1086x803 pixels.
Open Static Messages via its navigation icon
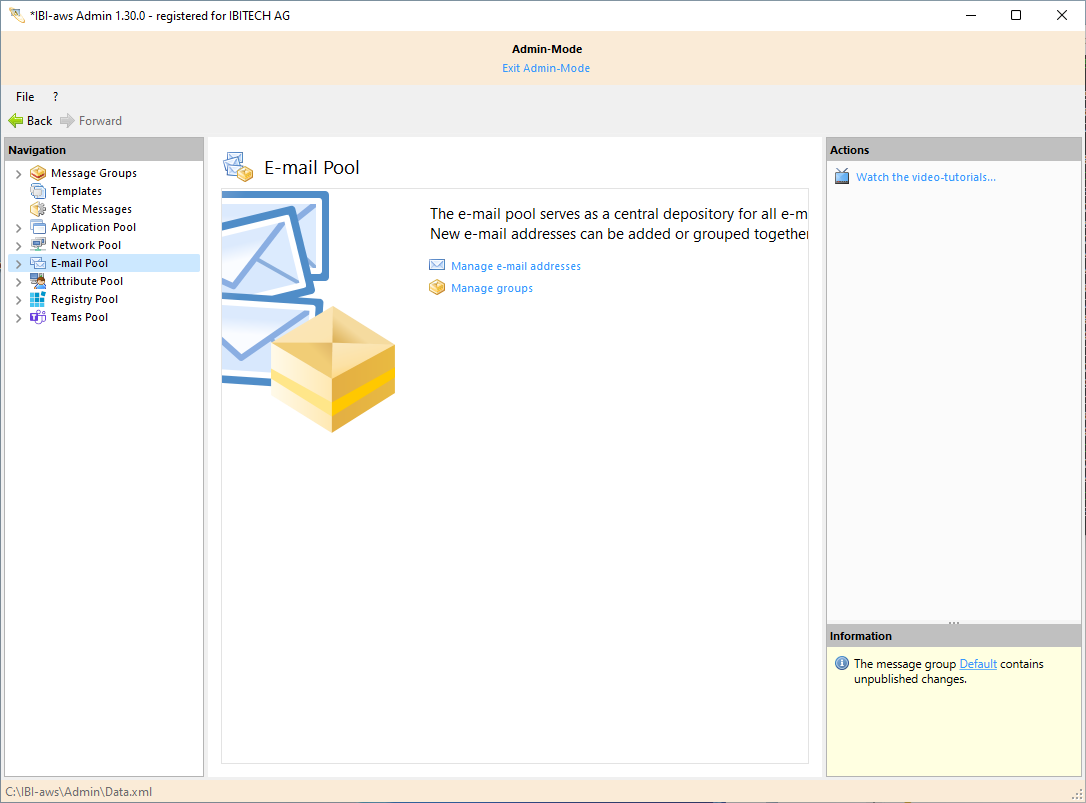(37, 208)
